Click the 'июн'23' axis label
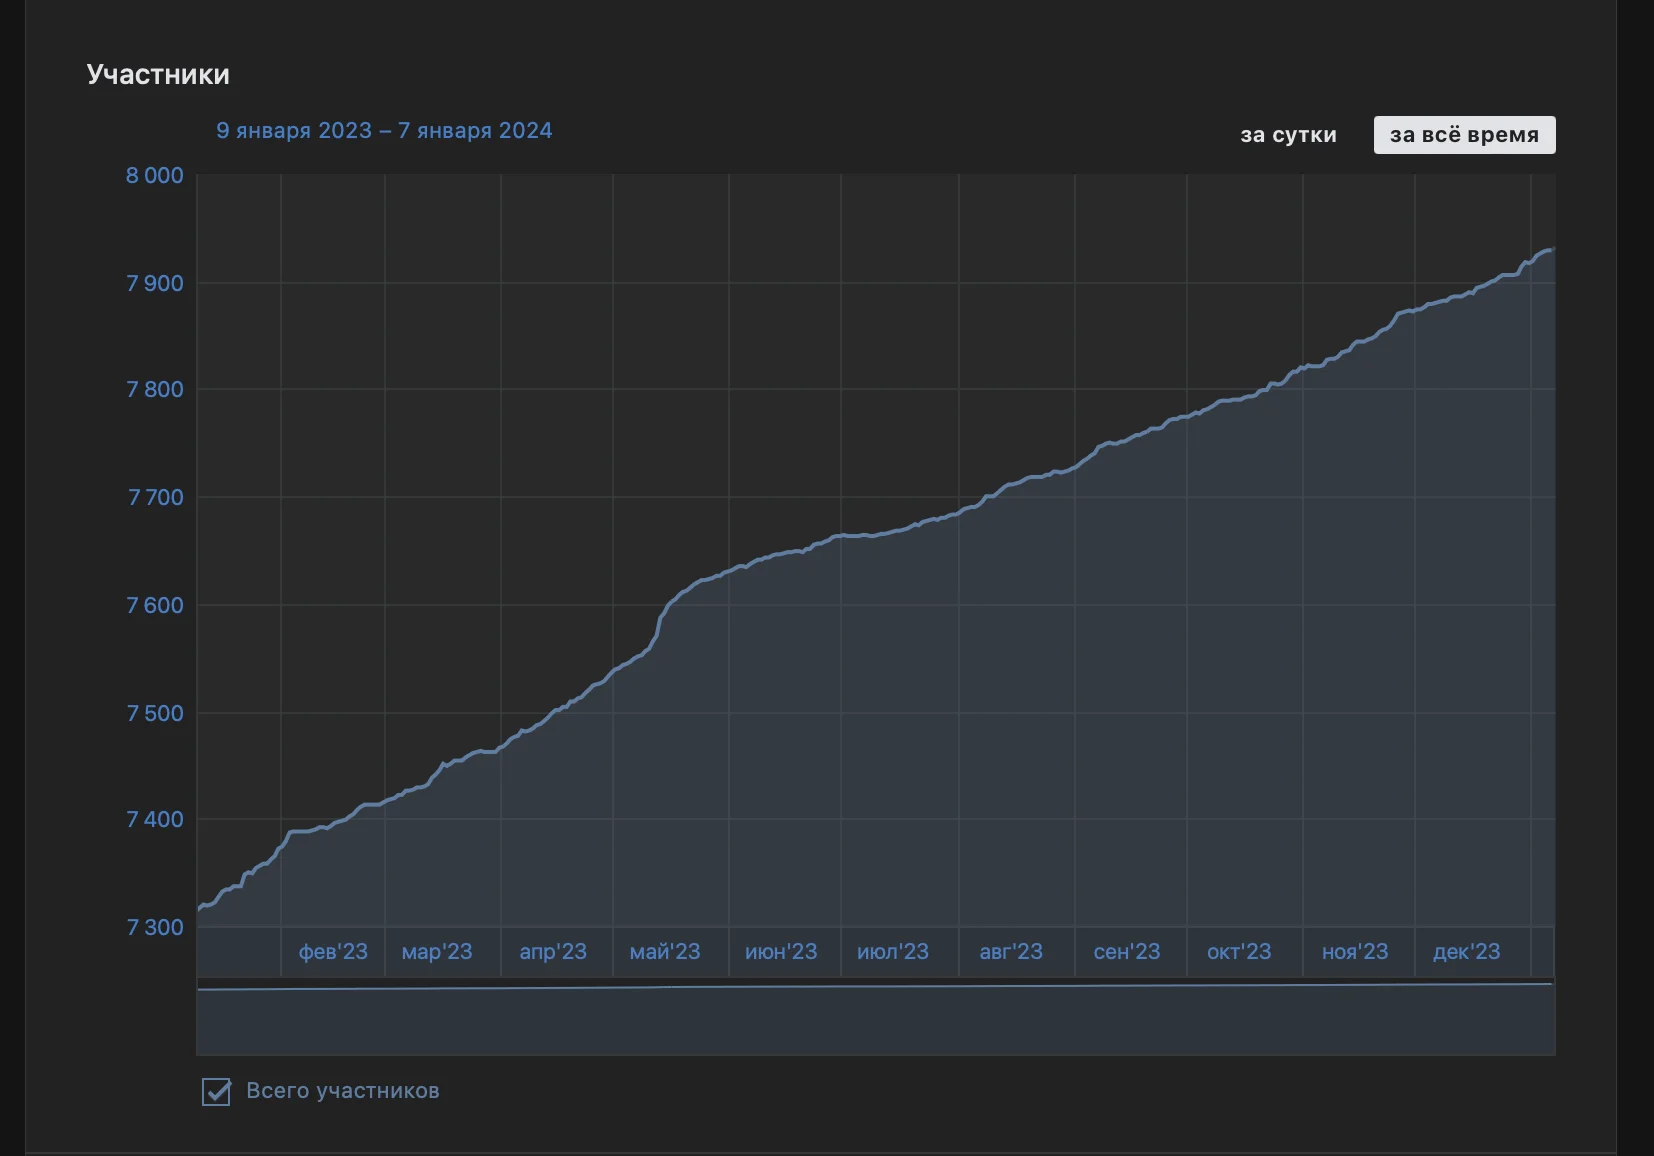 (x=781, y=952)
